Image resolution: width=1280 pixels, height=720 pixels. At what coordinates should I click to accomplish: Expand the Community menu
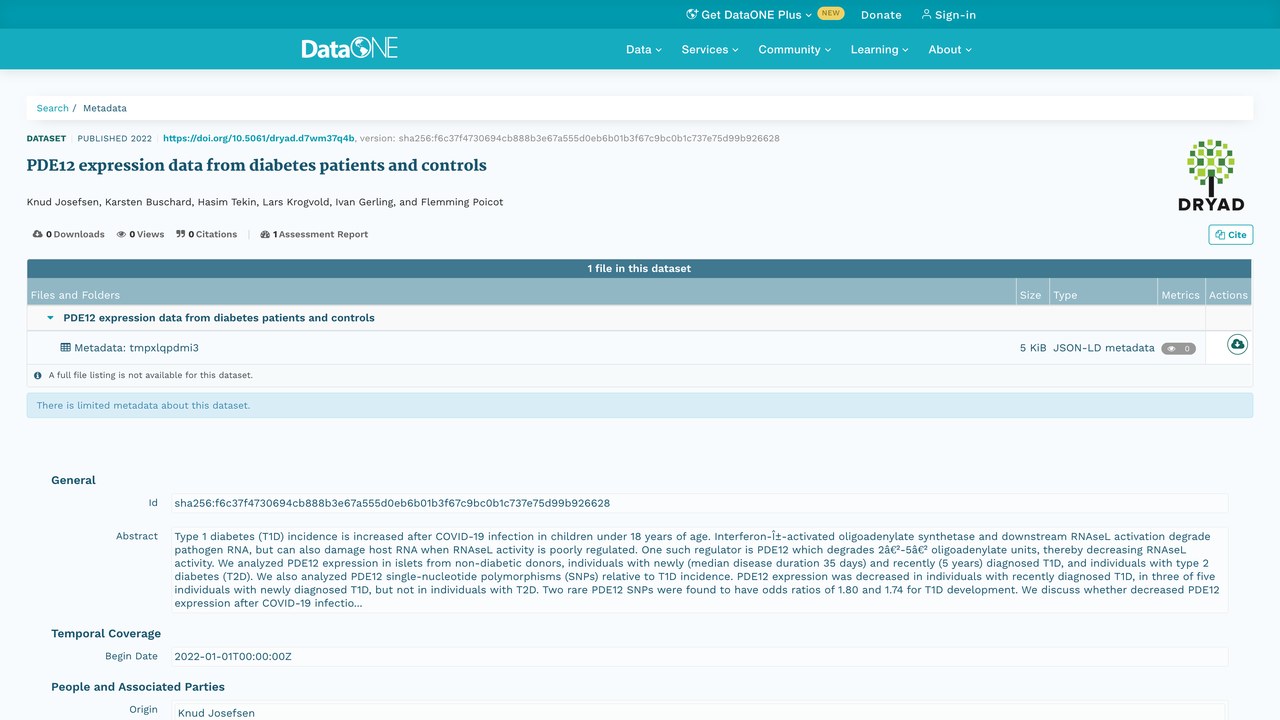[795, 49]
